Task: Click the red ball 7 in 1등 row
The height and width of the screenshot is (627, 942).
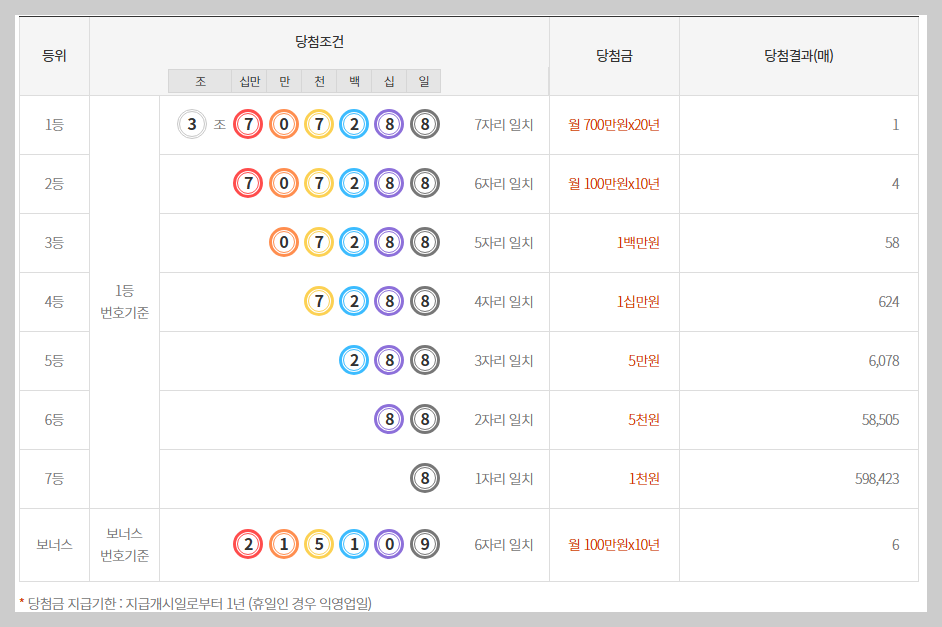Action: click(248, 124)
